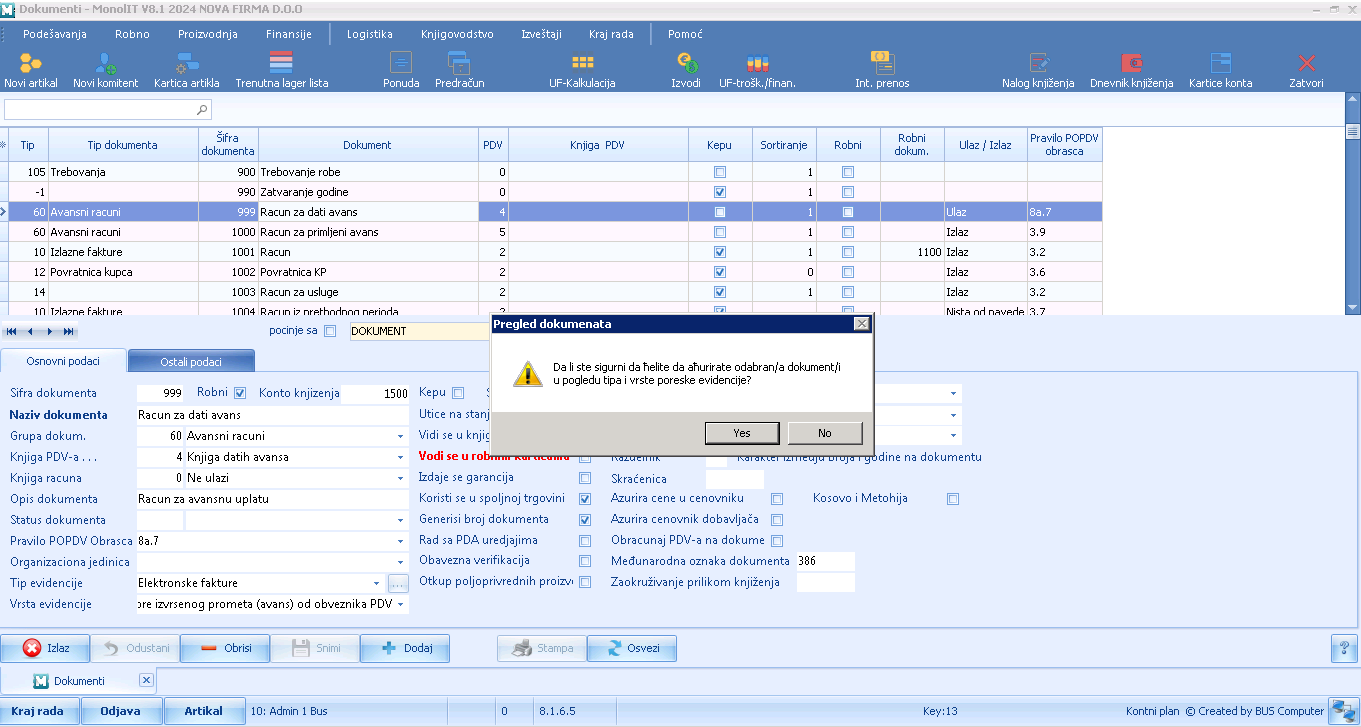Open the Novi artikal toolbar icon
This screenshot has height=727, width=1361.
pos(31,64)
